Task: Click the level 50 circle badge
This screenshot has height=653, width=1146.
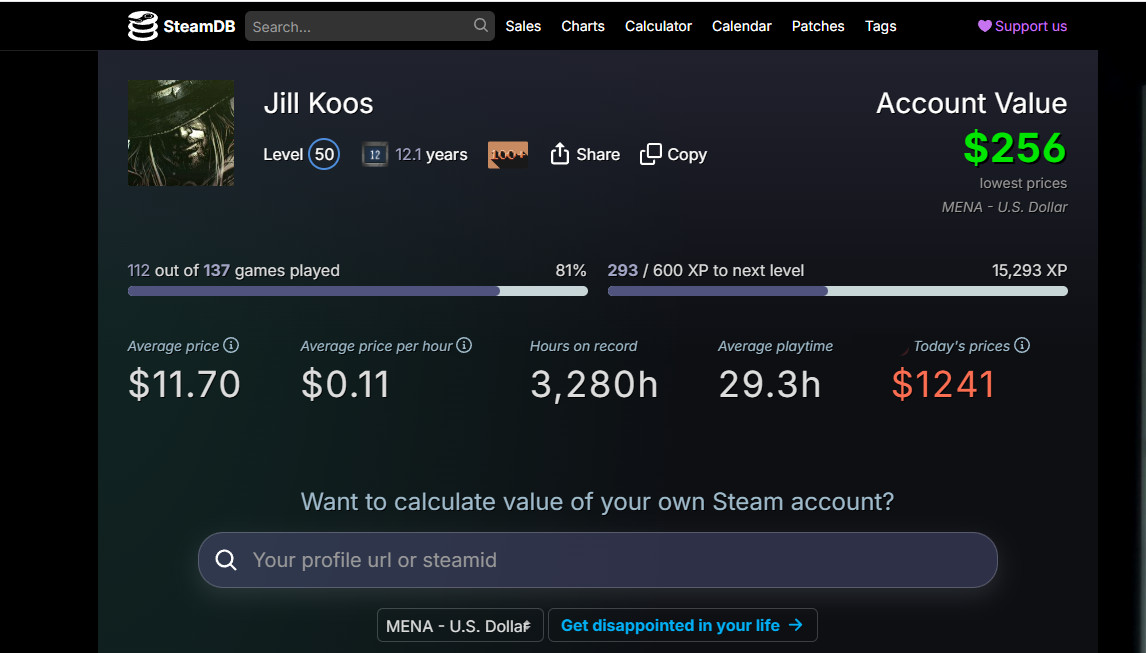Action: click(x=324, y=155)
